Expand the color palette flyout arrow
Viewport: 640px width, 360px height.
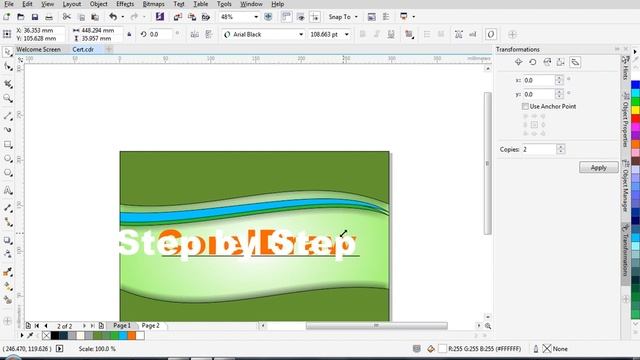click(x=635, y=51)
